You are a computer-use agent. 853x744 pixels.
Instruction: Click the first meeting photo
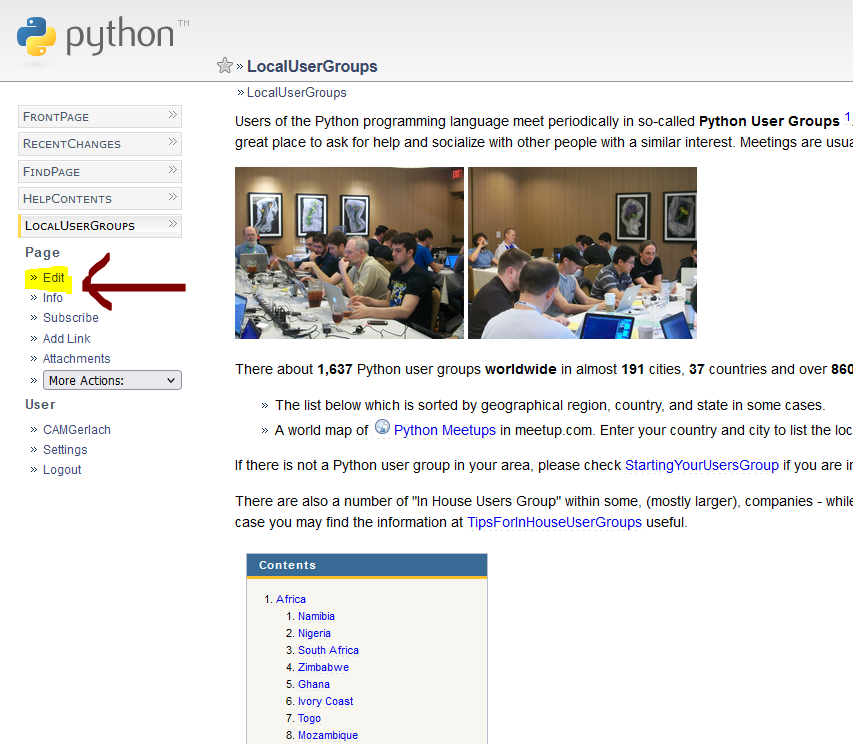click(x=349, y=253)
